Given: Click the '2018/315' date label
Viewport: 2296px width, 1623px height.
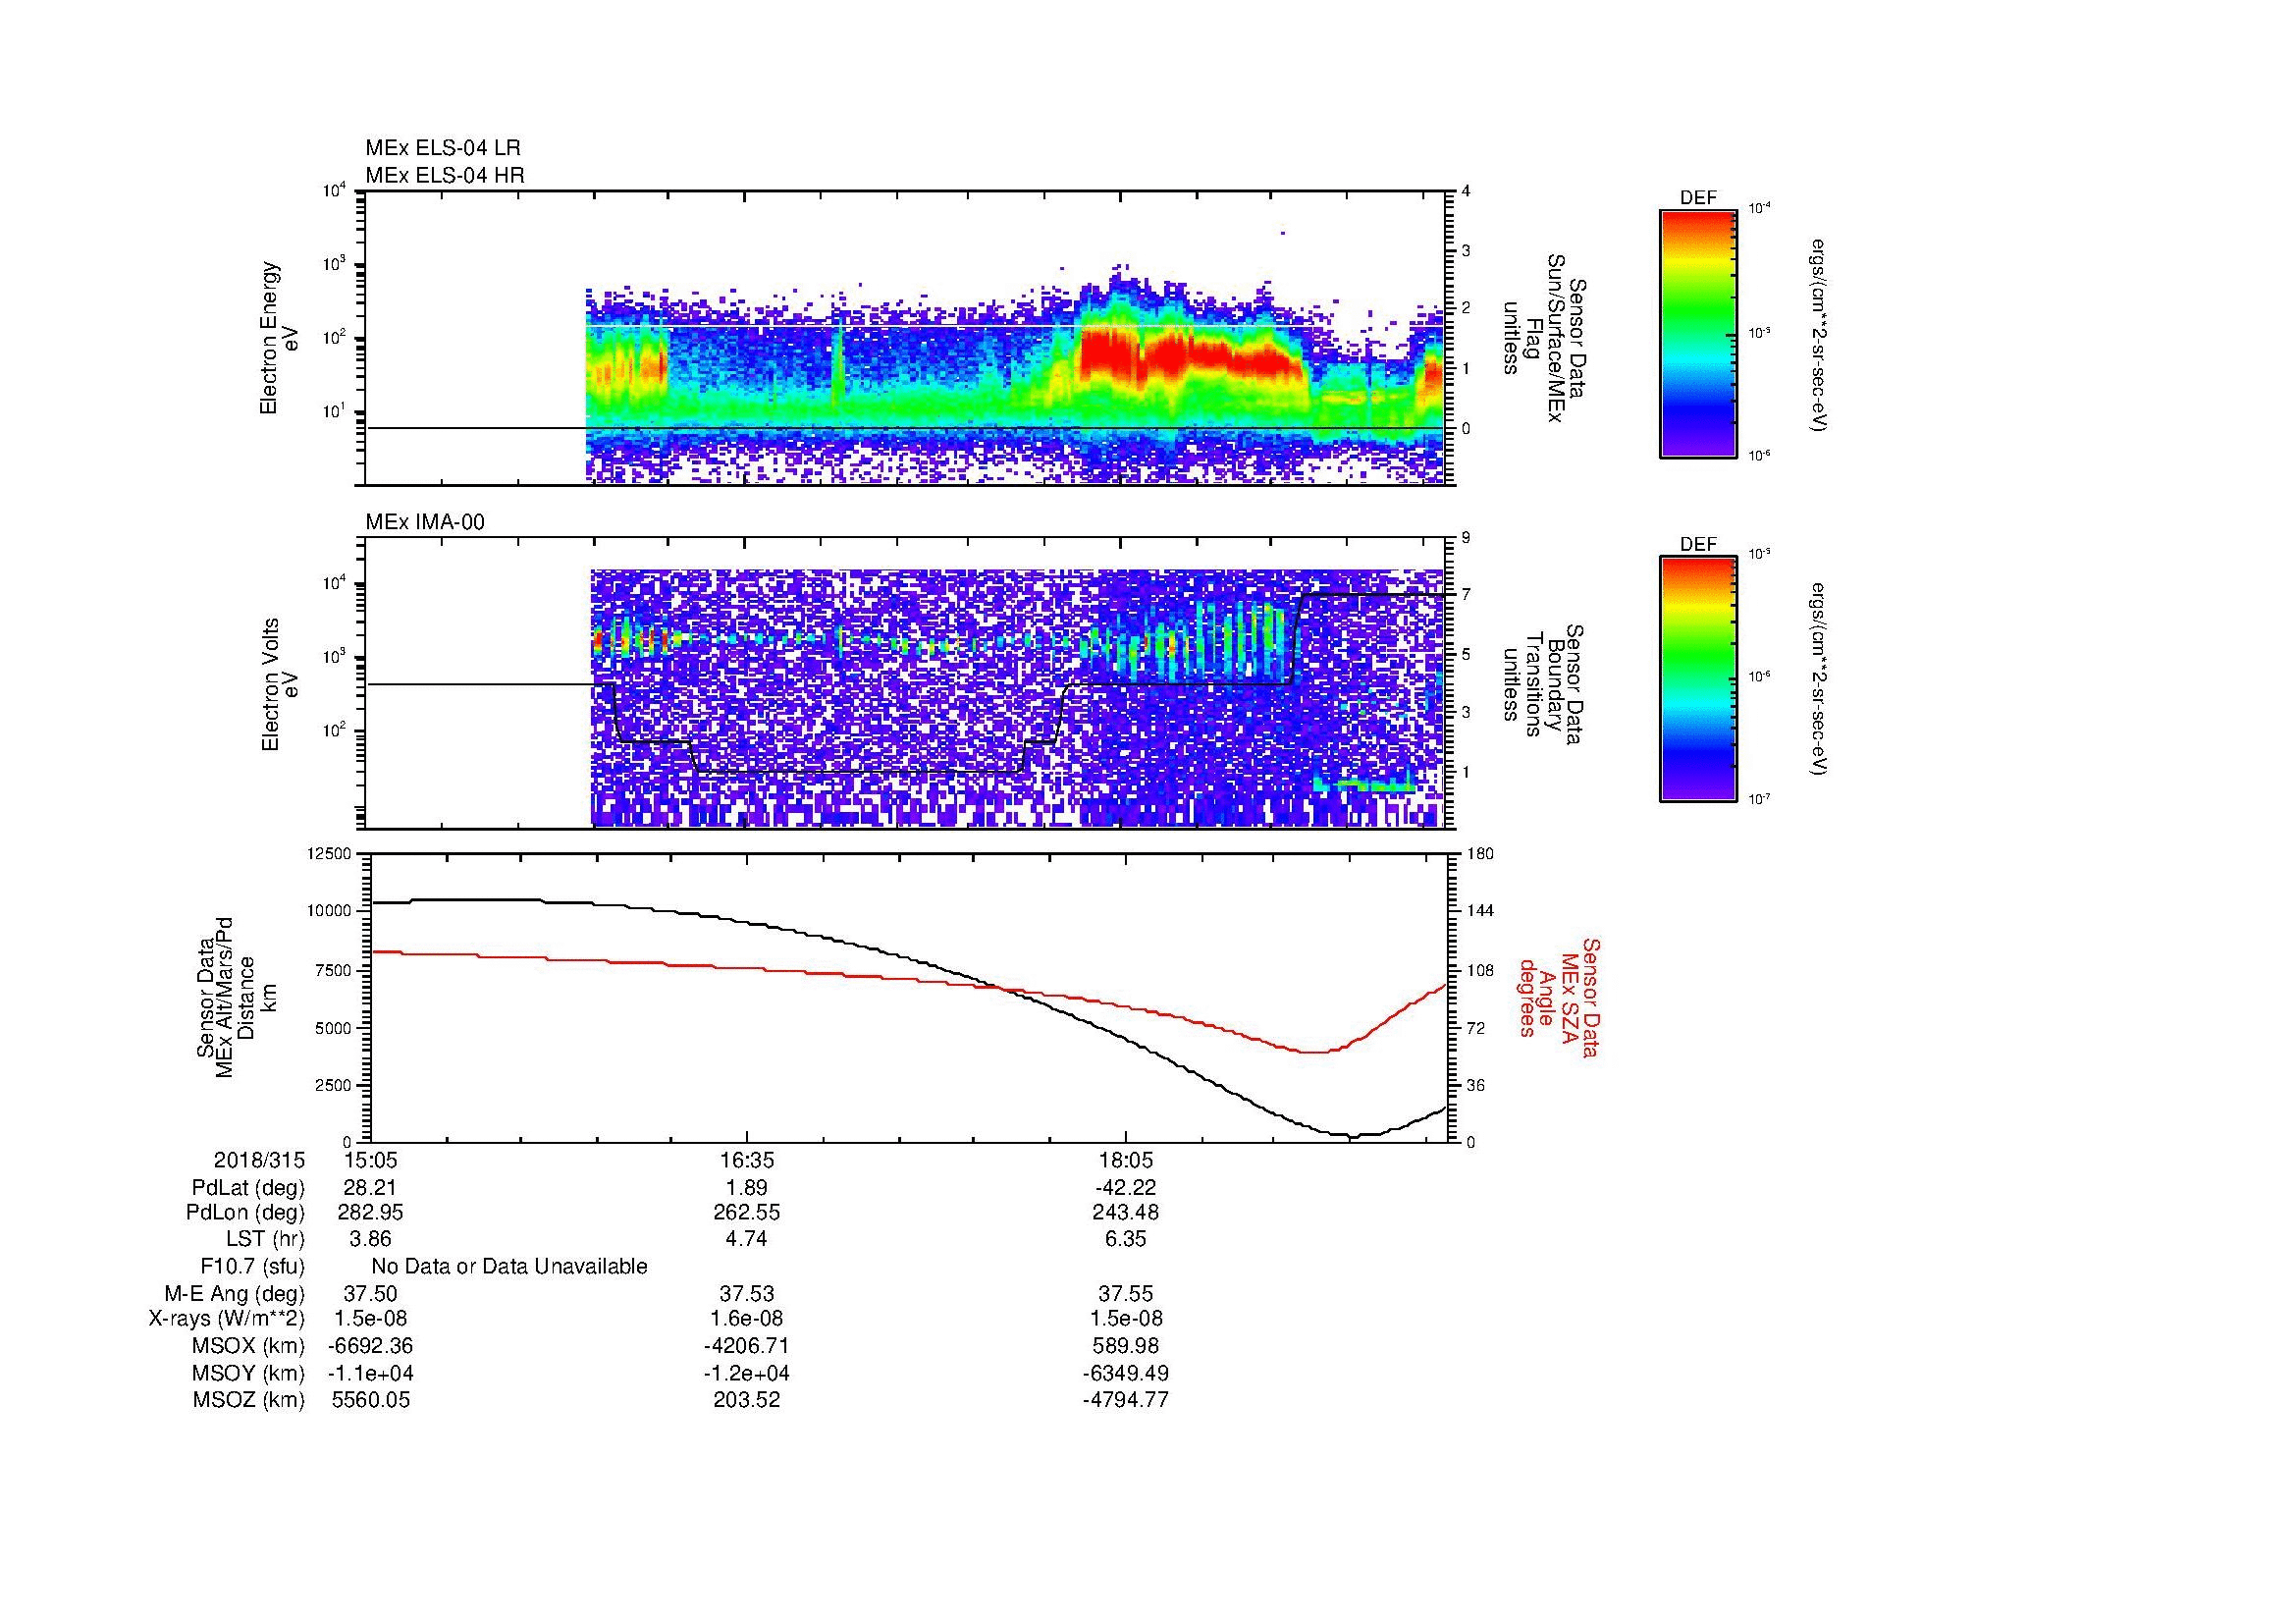Looking at the screenshot, I should (x=259, y=1161).
